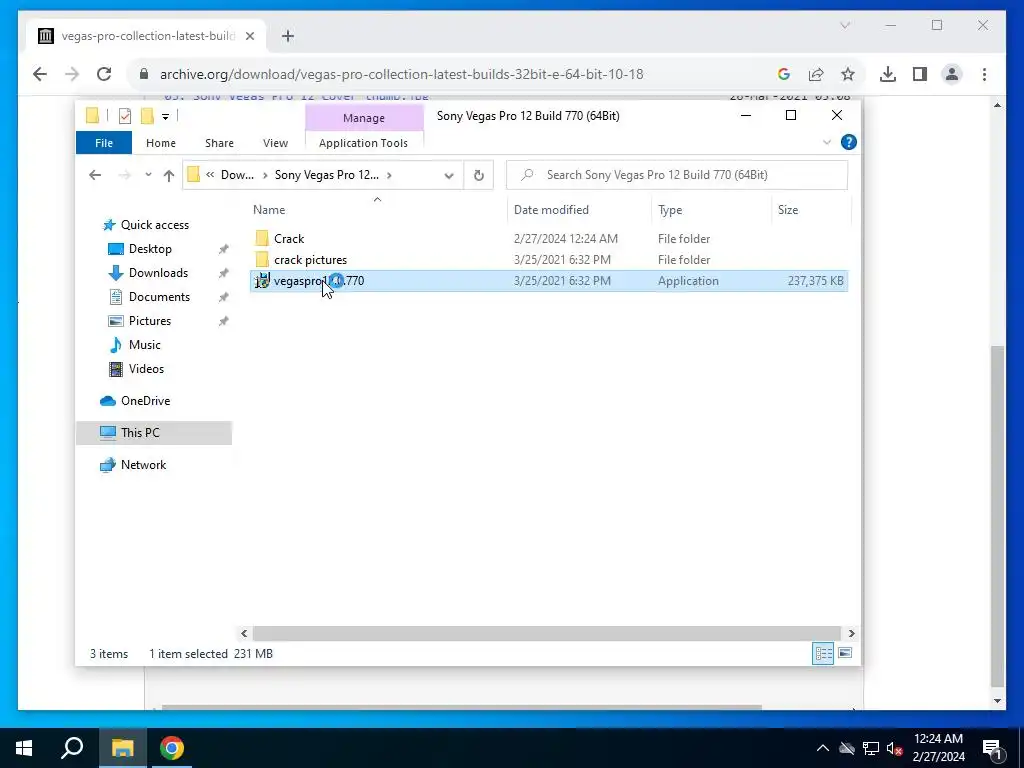1024x768 pixels.
Task: Open Chrome three-dot menu
Action: tap(984, 74)
